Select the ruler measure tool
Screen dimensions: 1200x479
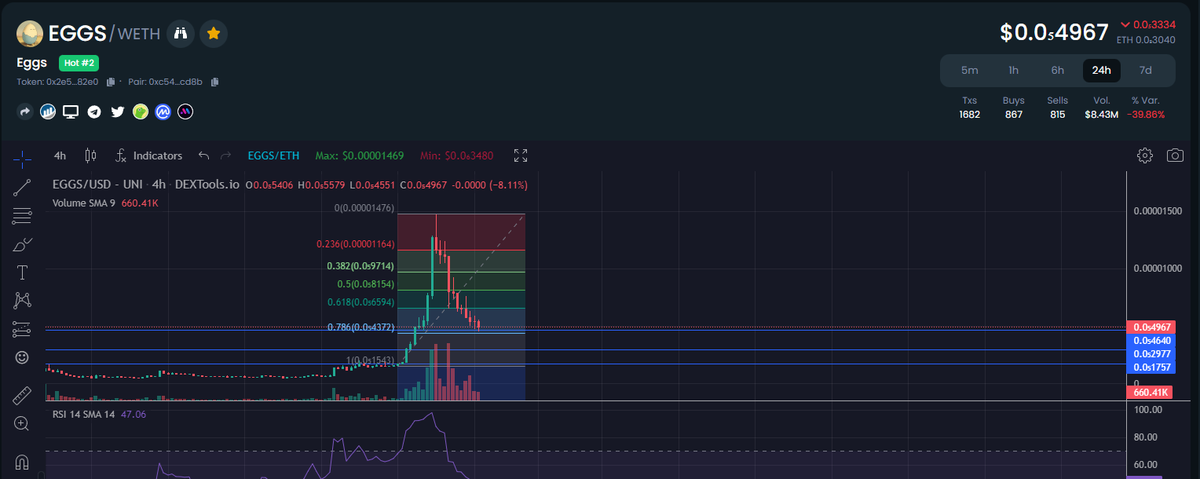click(x=22, y=396)
